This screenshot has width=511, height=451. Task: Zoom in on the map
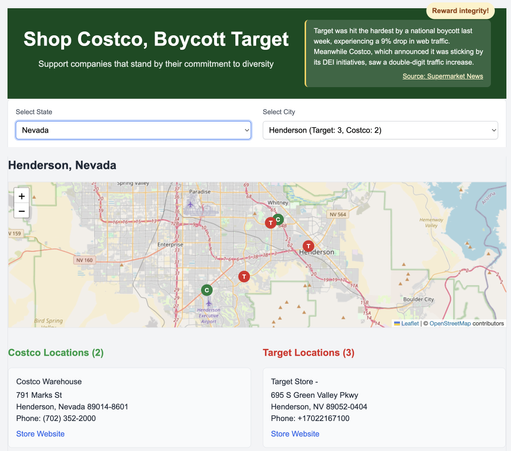[x=22, y=196]
